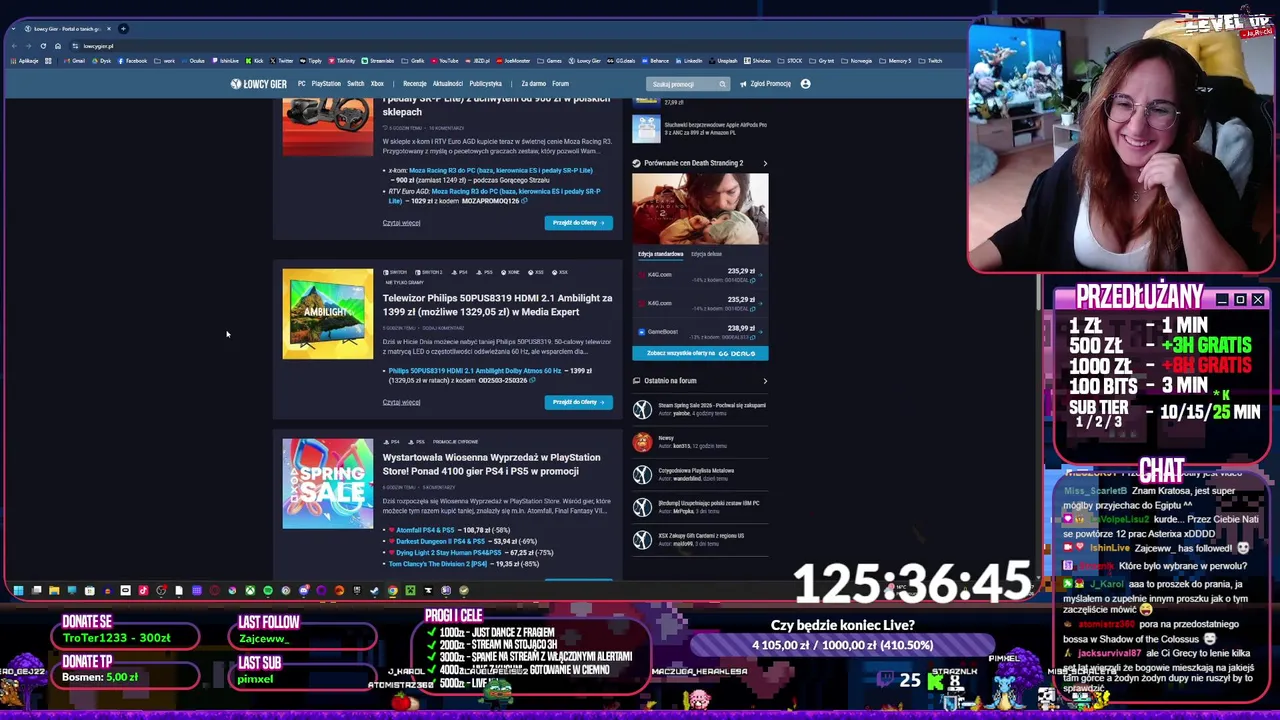Open the Twitter bookmark
1280x720 pixels.
[x=282, y=61]
